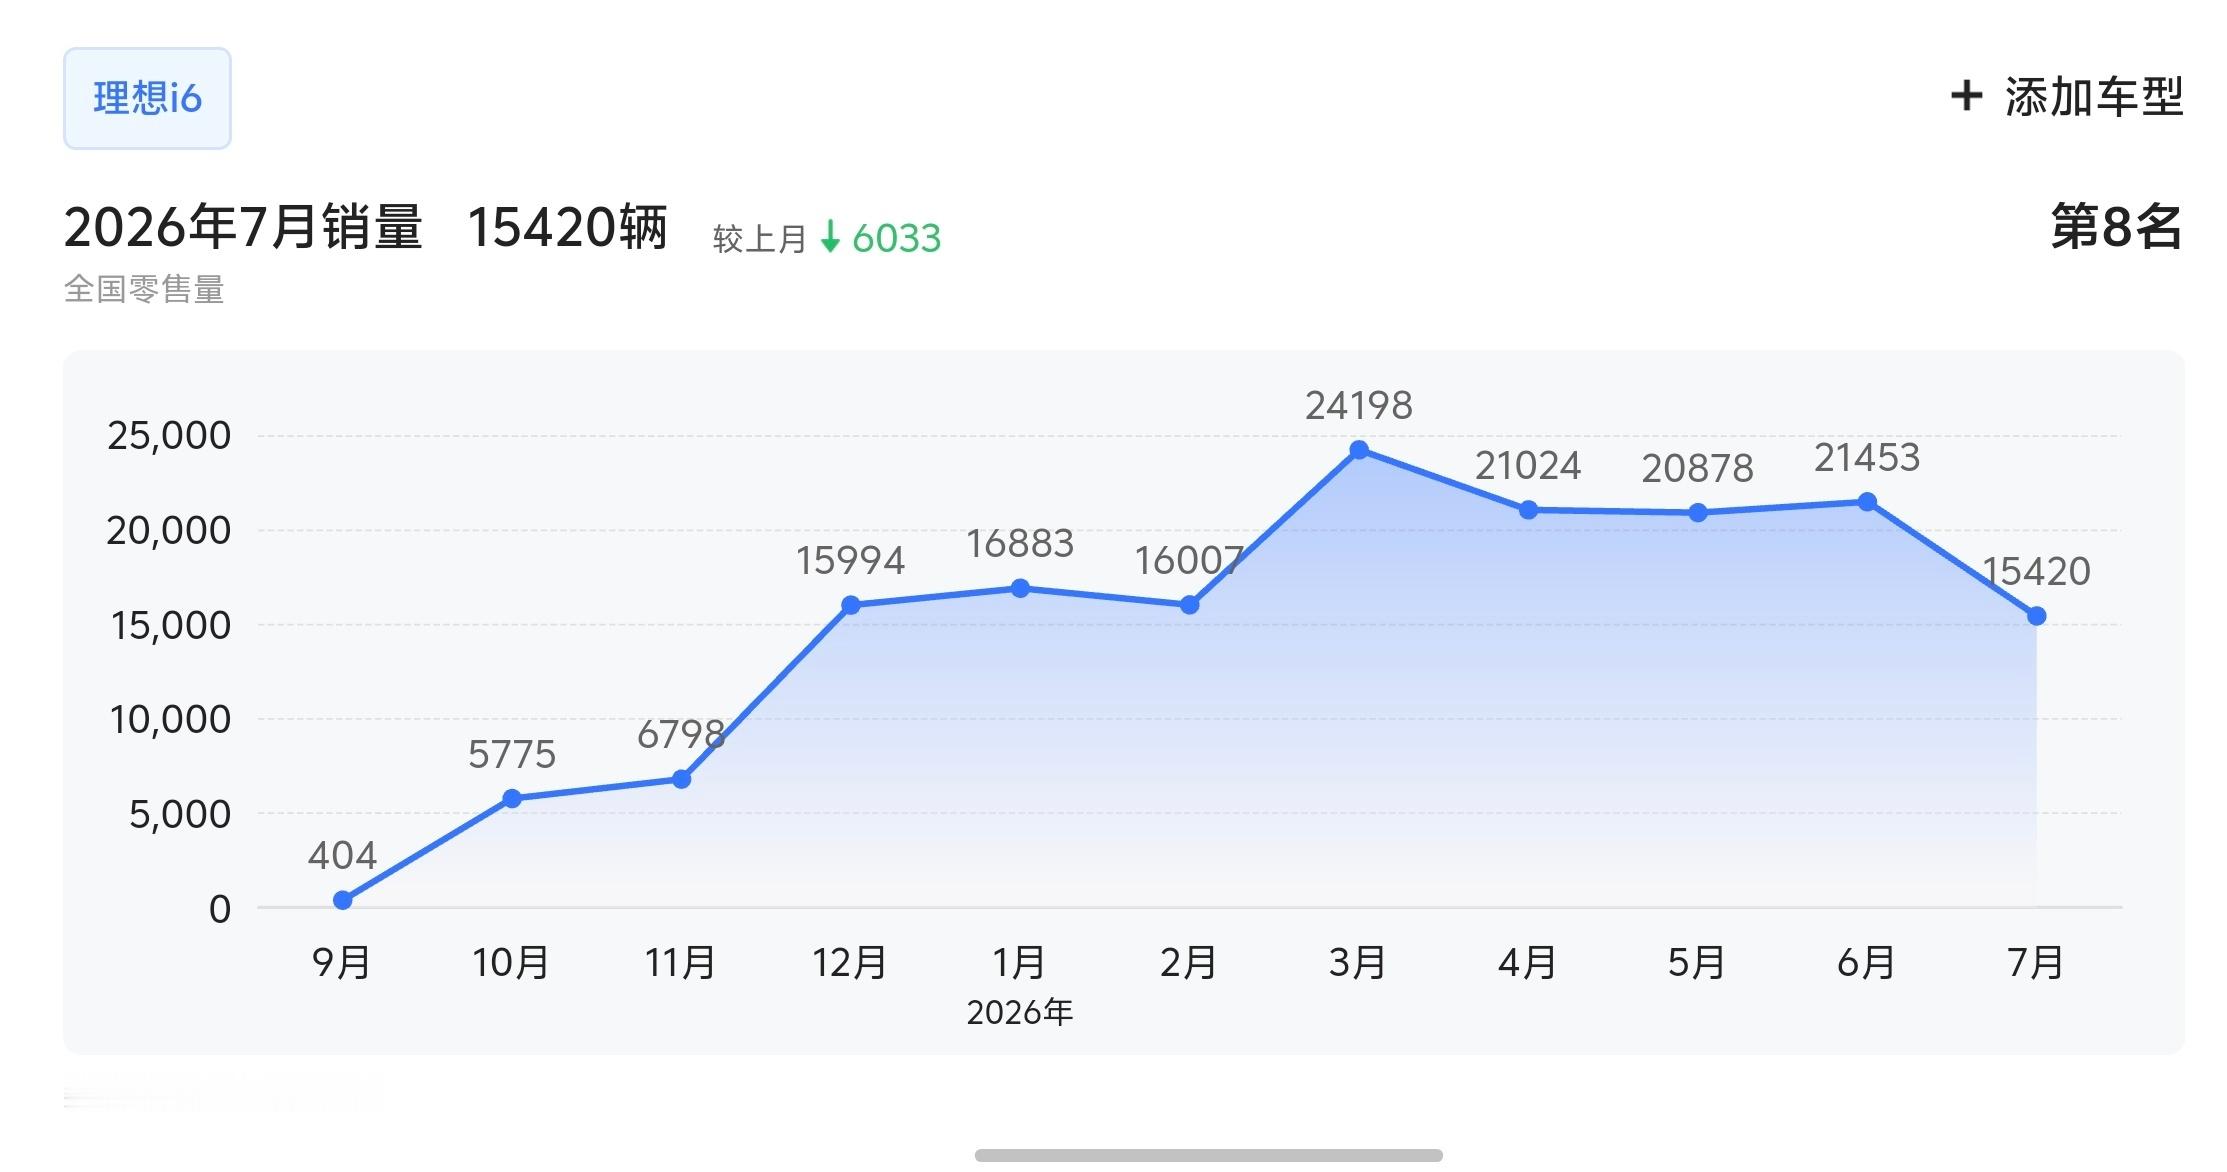Click the 15420辆 sales figure in the header
This screenshot has height=1172, width=2227.
567,227
